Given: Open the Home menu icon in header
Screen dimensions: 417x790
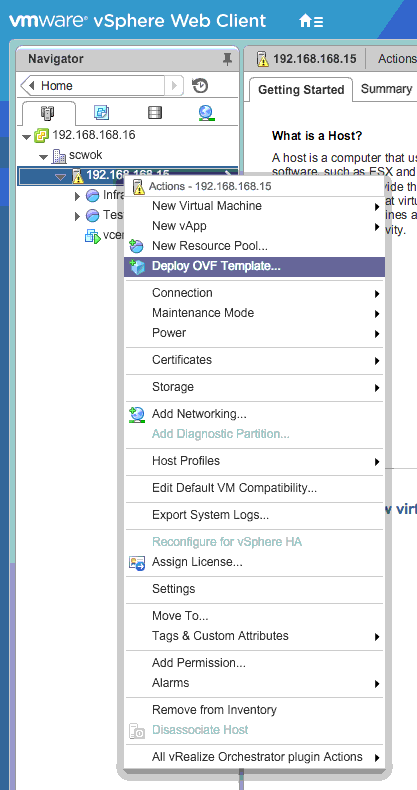Looking at the screenshot, I should coord(311,21).
